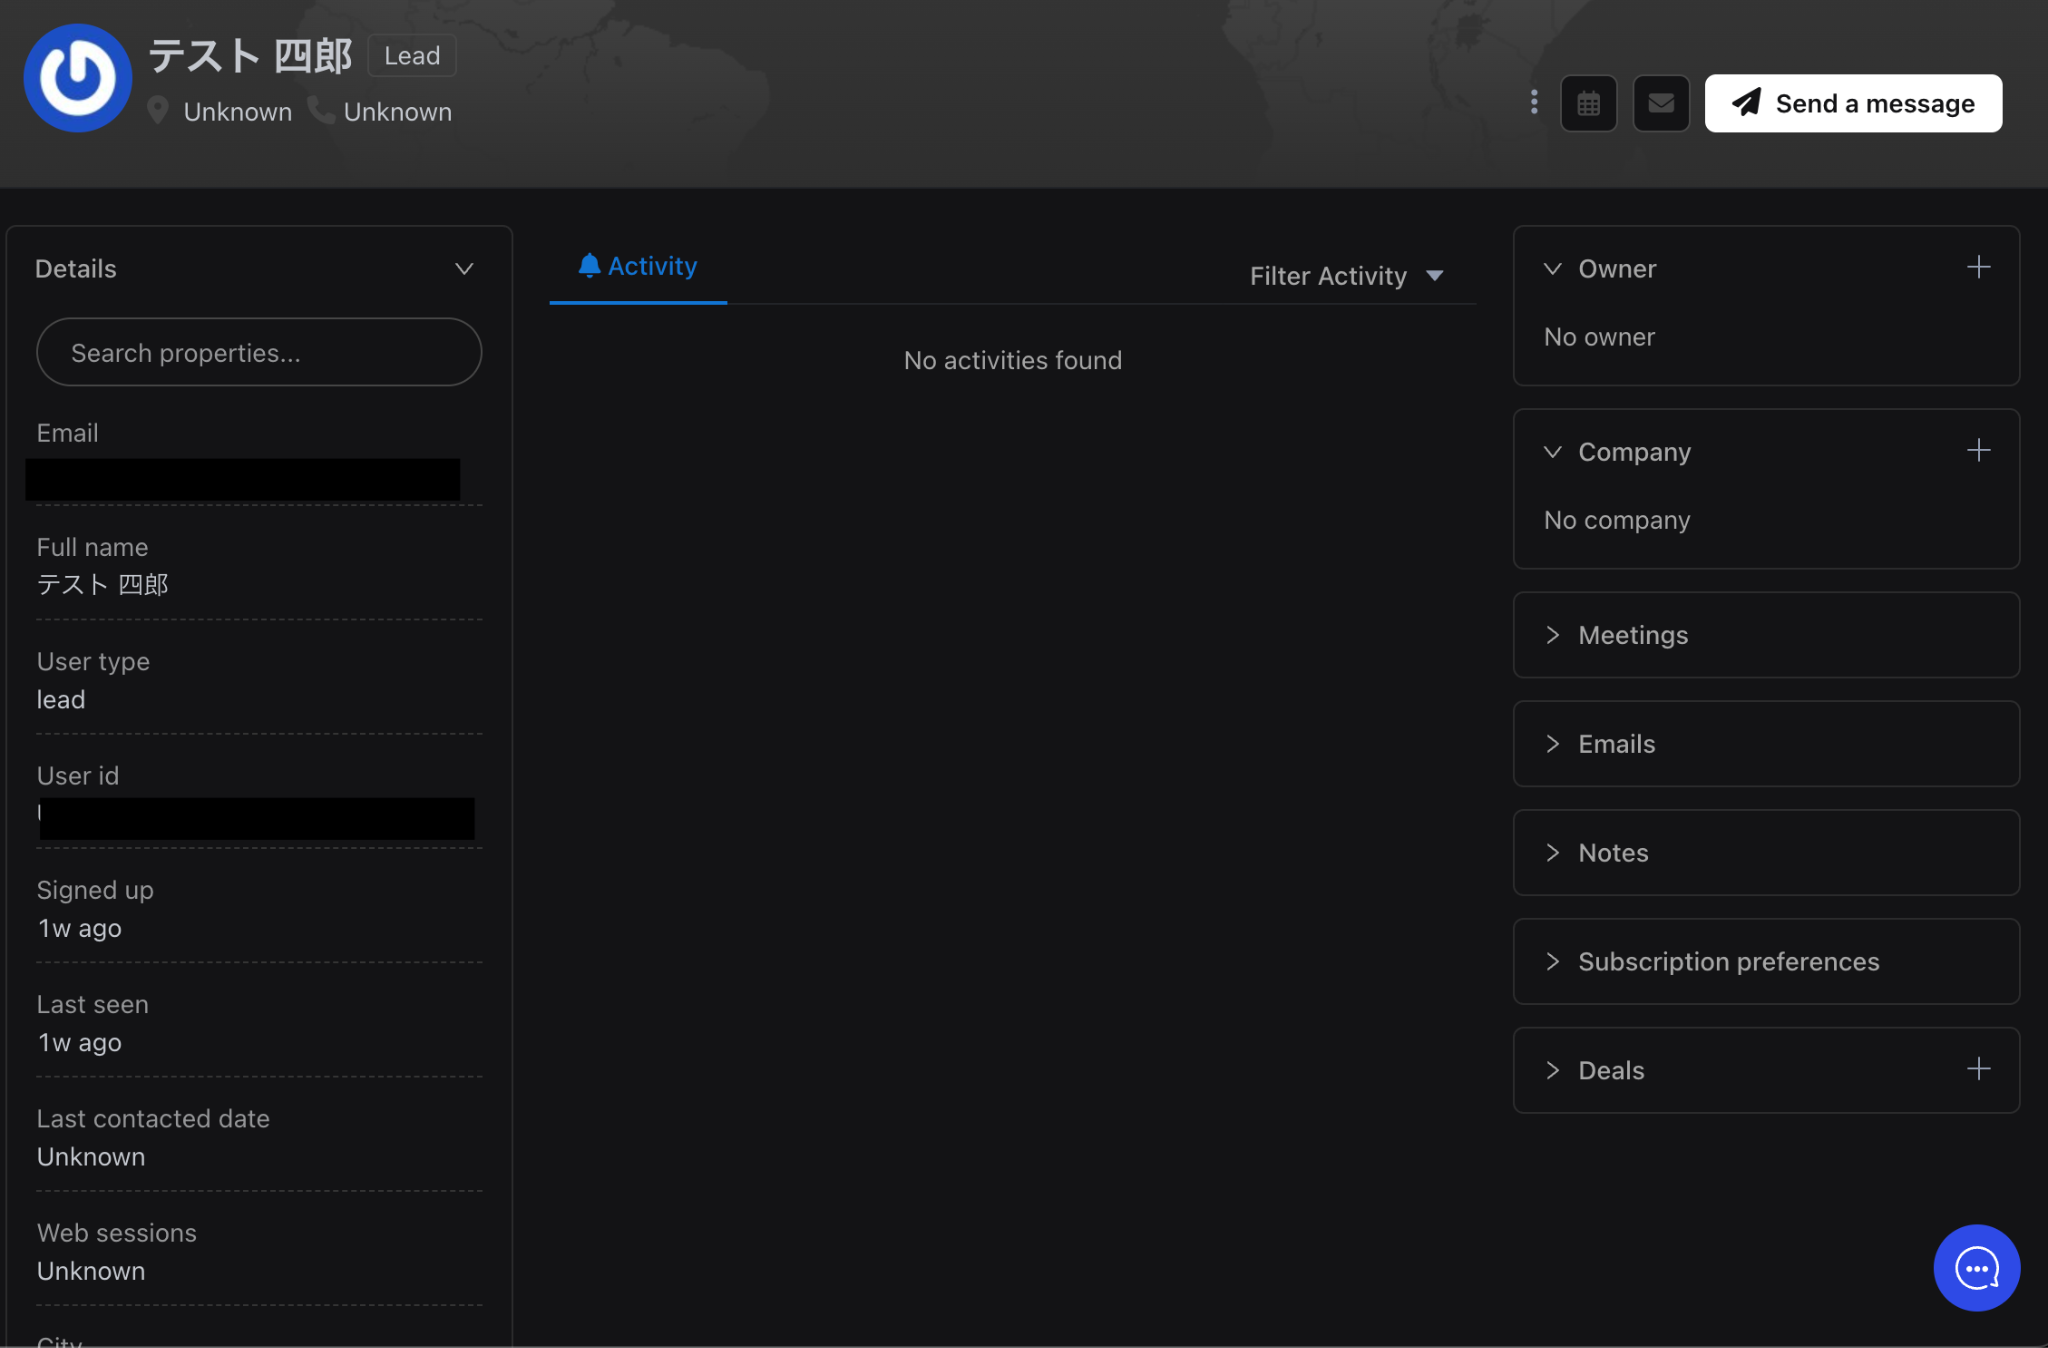
Task: Open the chat widget bubble icon
Action: (1976, 1268)
